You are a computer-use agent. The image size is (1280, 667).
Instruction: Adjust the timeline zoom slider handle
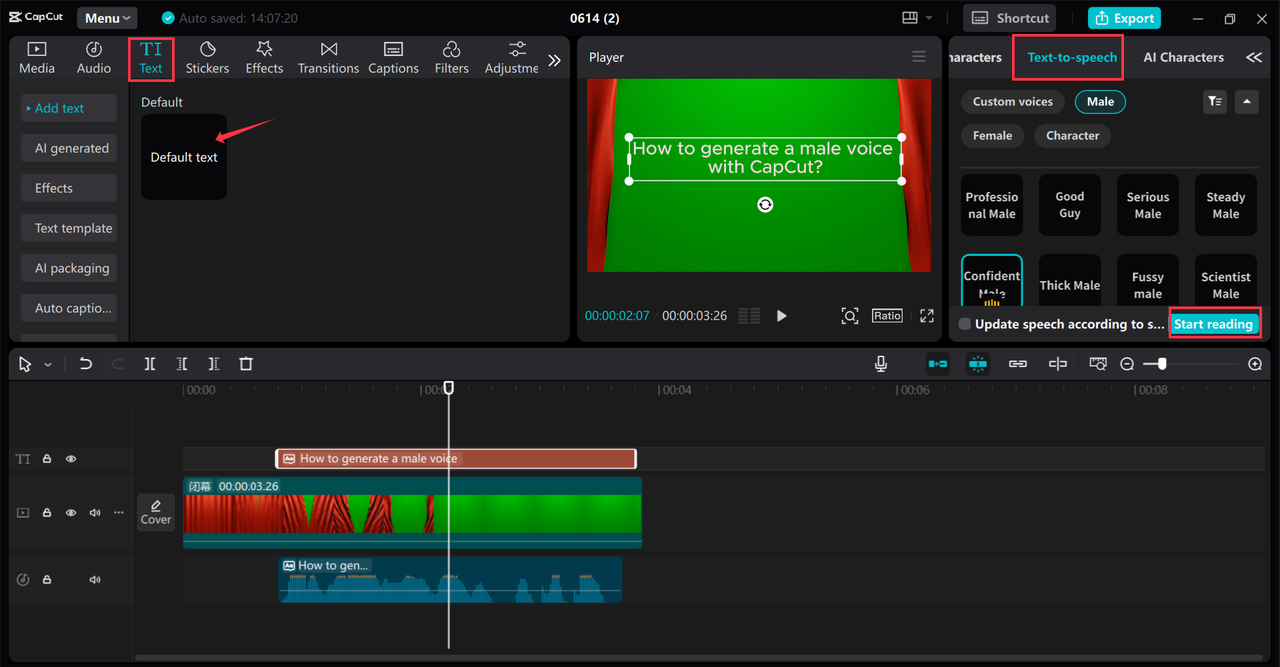coord(1161,364)
